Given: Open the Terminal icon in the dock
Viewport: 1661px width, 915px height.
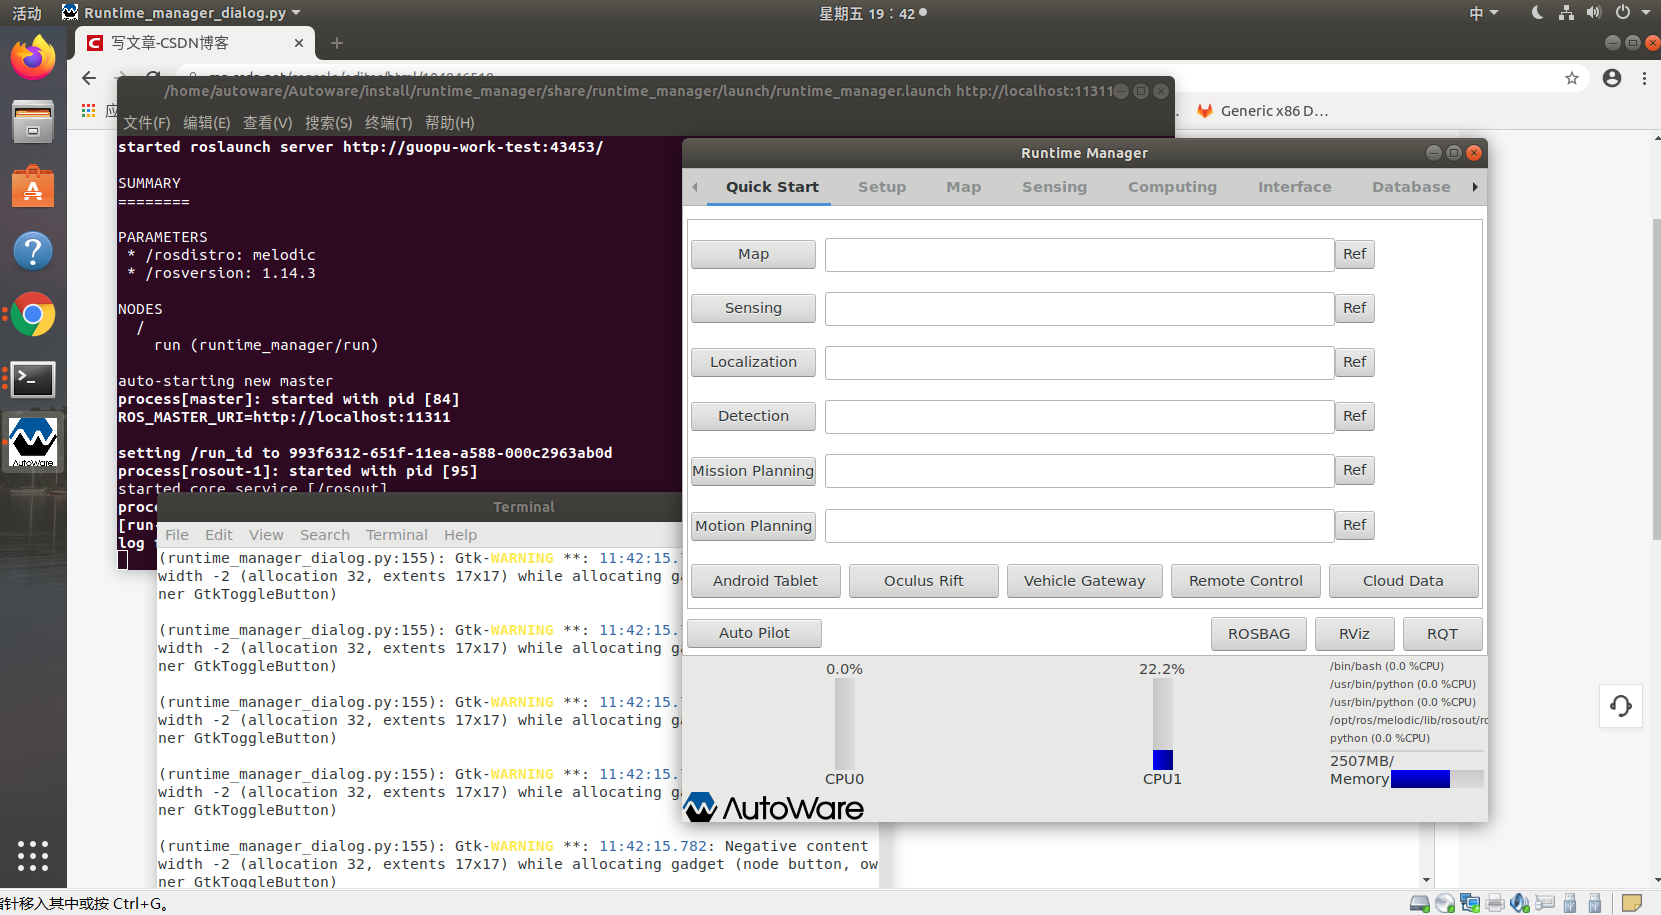Looking at the screenshot, I should click(33, 379).
